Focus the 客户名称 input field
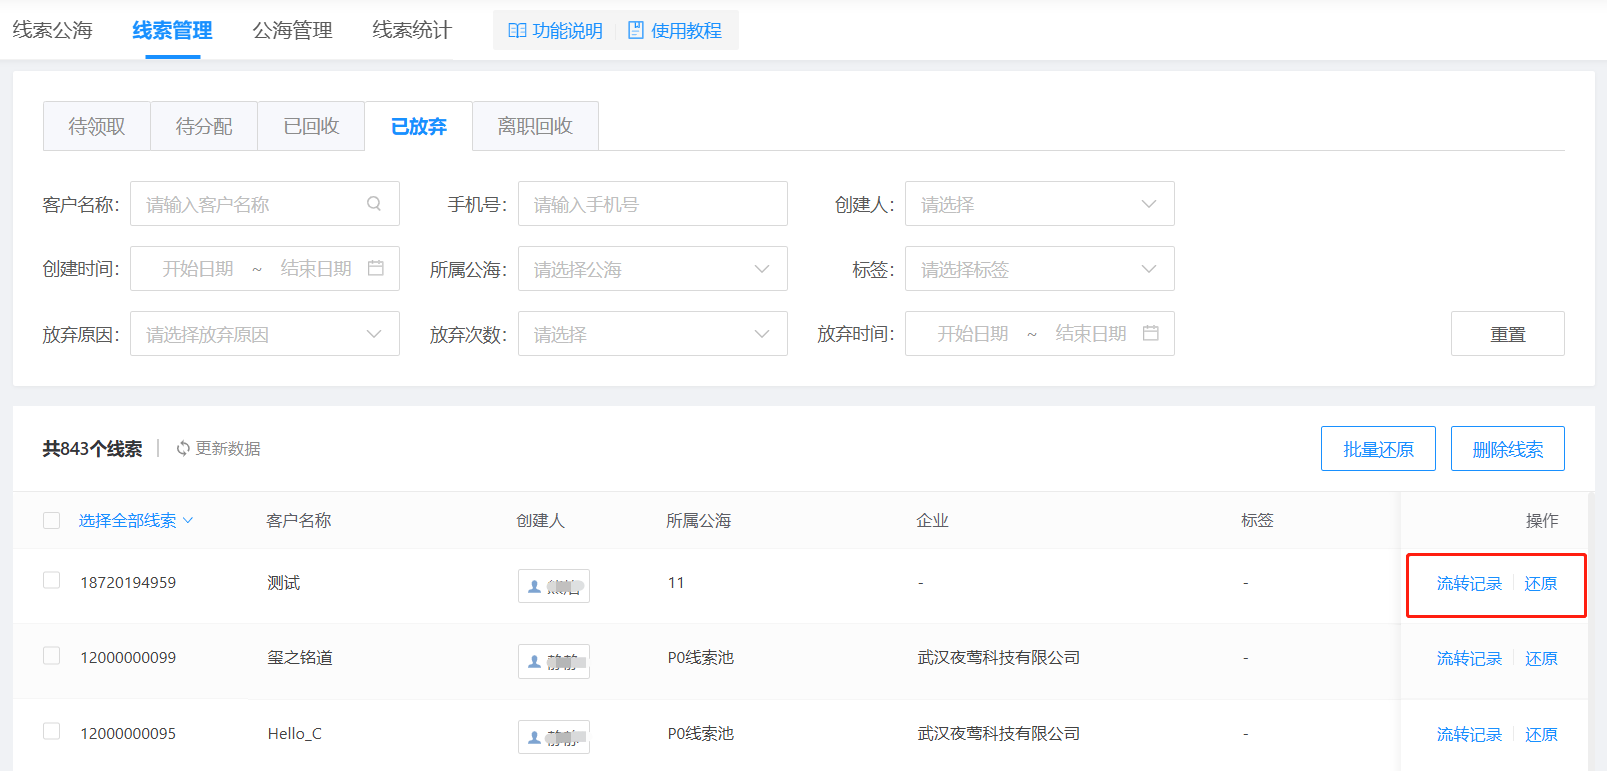1607x771 pixels. [x=265, y=204]
